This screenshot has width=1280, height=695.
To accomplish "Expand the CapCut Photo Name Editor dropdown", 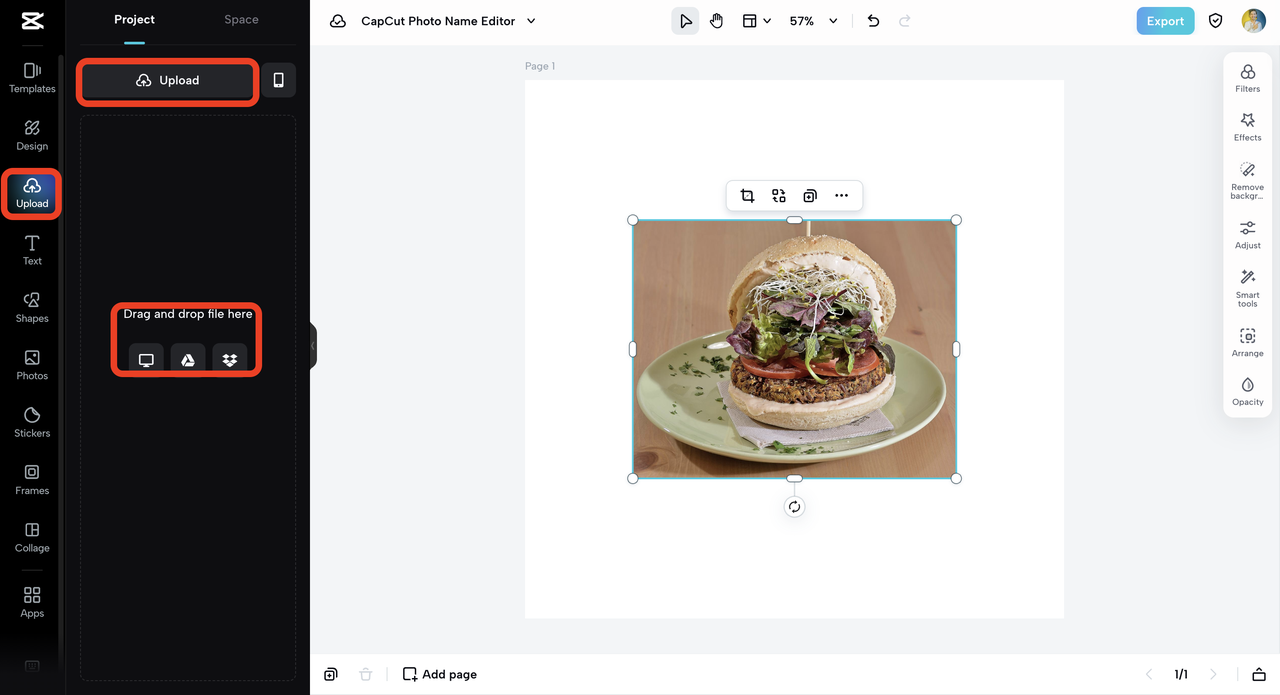I will point(531,21).
